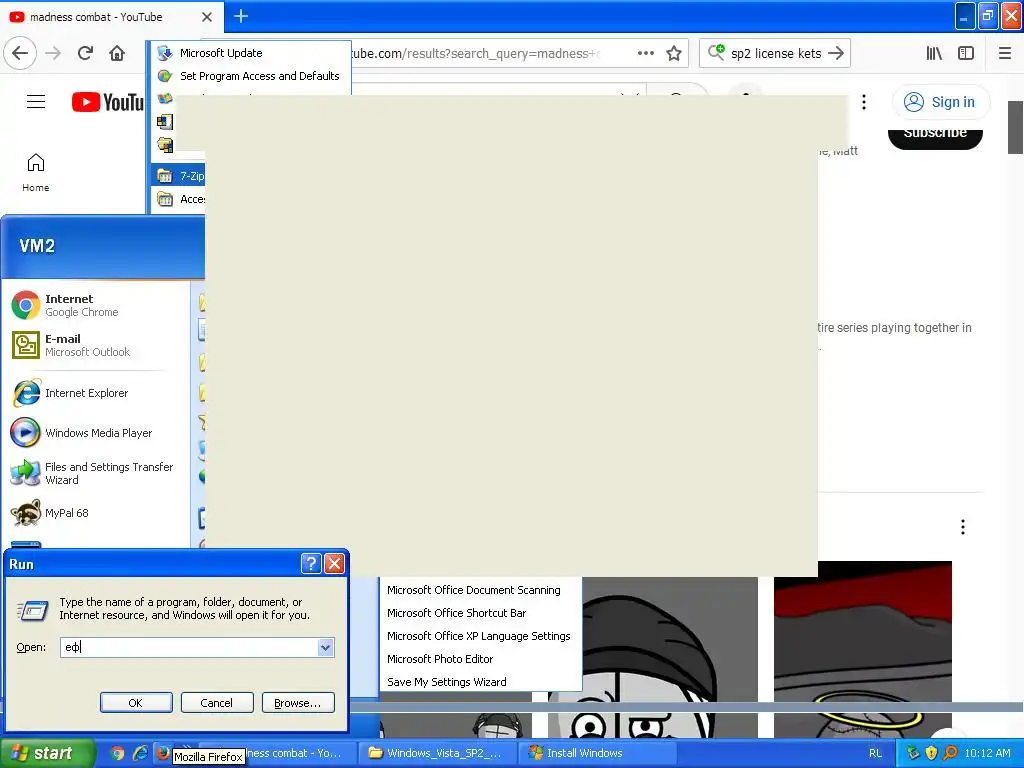Viewport: 1024px width, 768px height.
Task: Close the madness combat YouTube tab
Action: click(x=207, y=17)
